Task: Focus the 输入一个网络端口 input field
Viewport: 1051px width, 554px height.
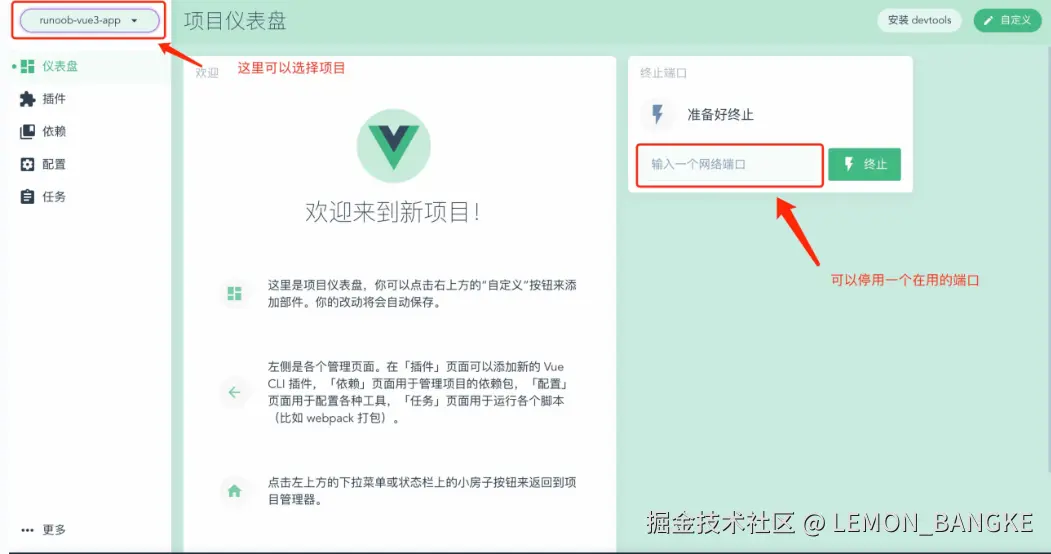Action: pyautogui.click(x=730, y=165)
